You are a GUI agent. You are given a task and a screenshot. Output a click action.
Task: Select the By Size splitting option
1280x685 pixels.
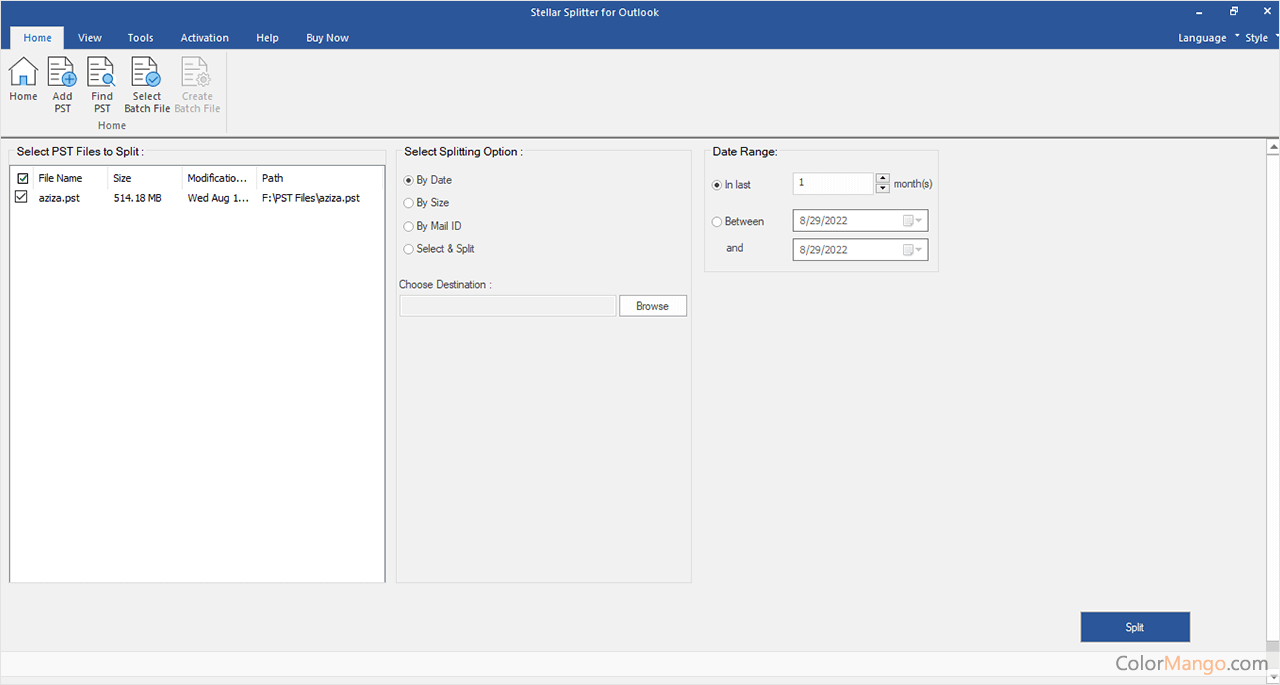[x=426, y=203]
